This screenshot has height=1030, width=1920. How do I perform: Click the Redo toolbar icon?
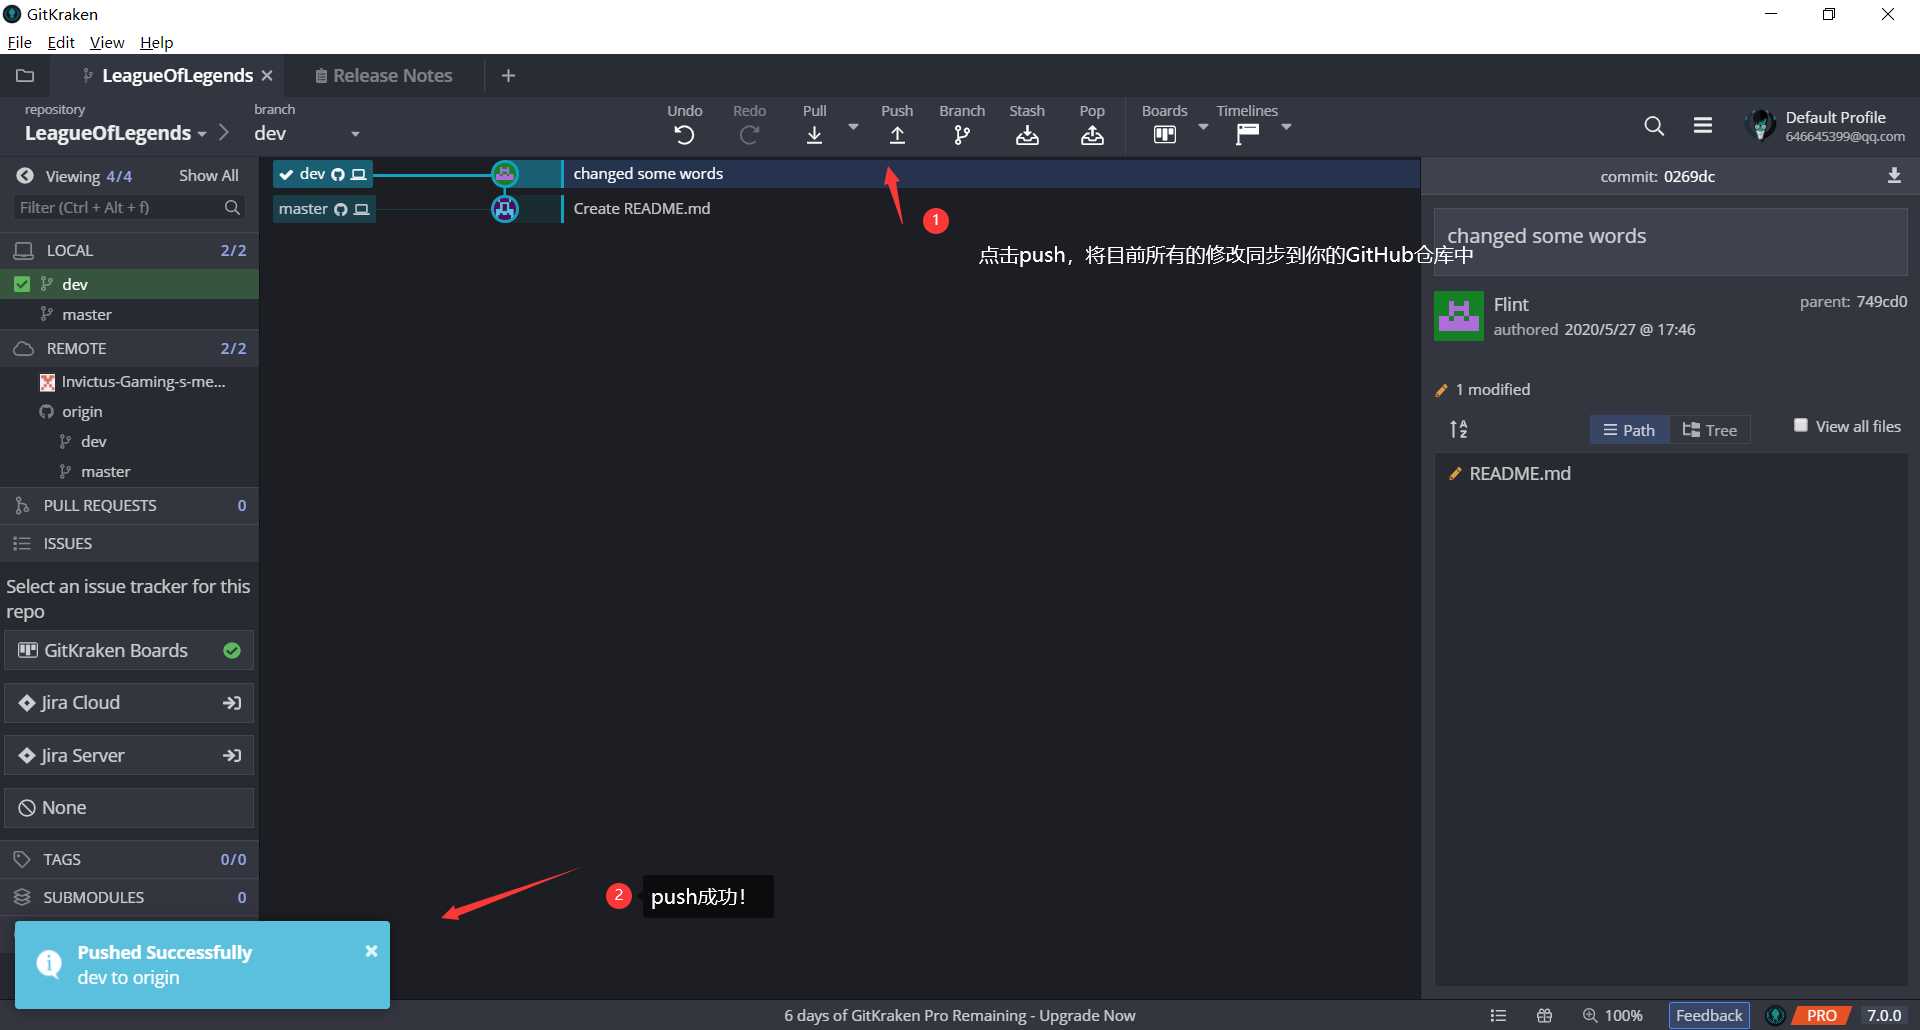tap(749, 135)
